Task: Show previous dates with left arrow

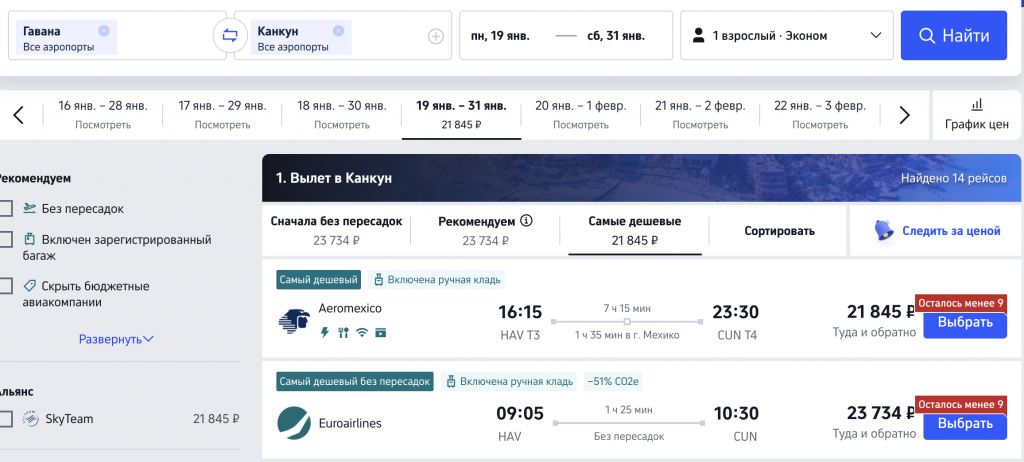Action: (x=19, y=115)
